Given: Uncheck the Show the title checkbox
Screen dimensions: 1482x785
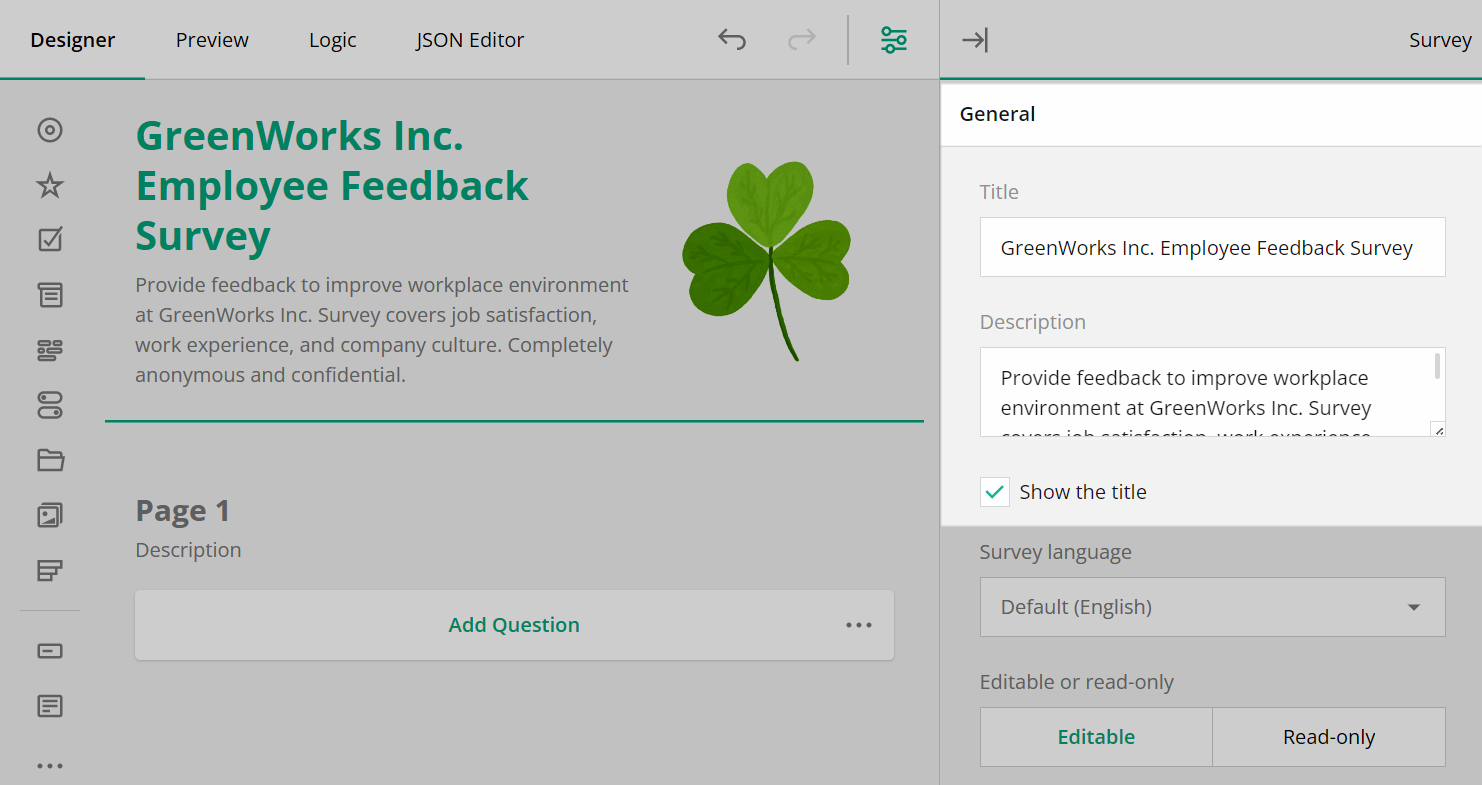Looking at the screenshot, I should click(x=995, y=492).
